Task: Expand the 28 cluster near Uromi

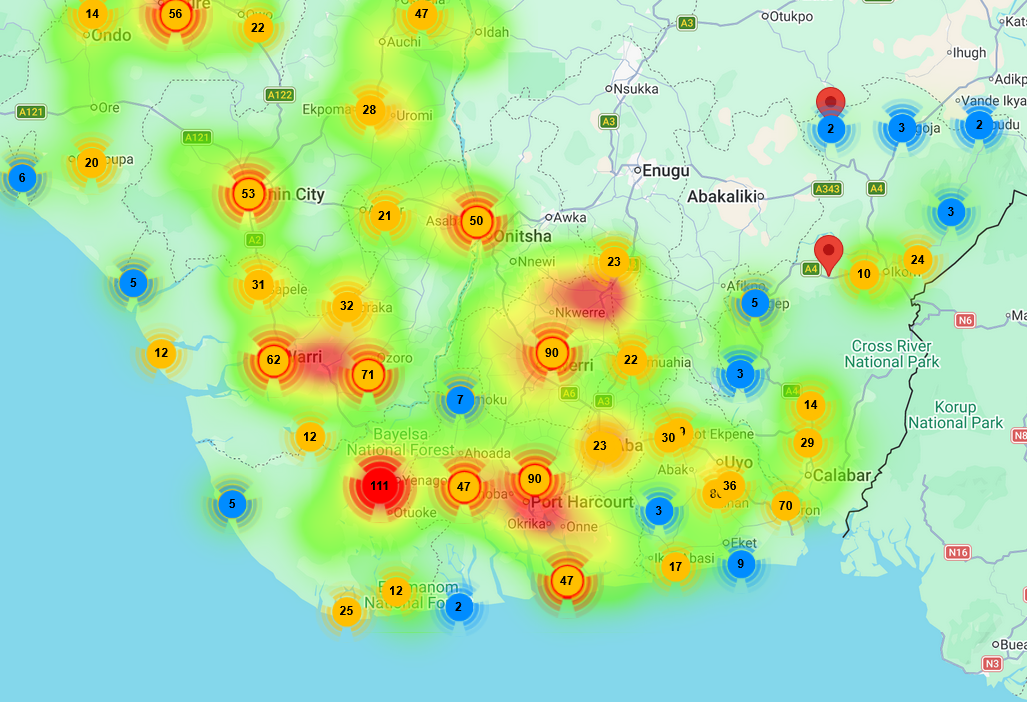Action: point(369,110)
